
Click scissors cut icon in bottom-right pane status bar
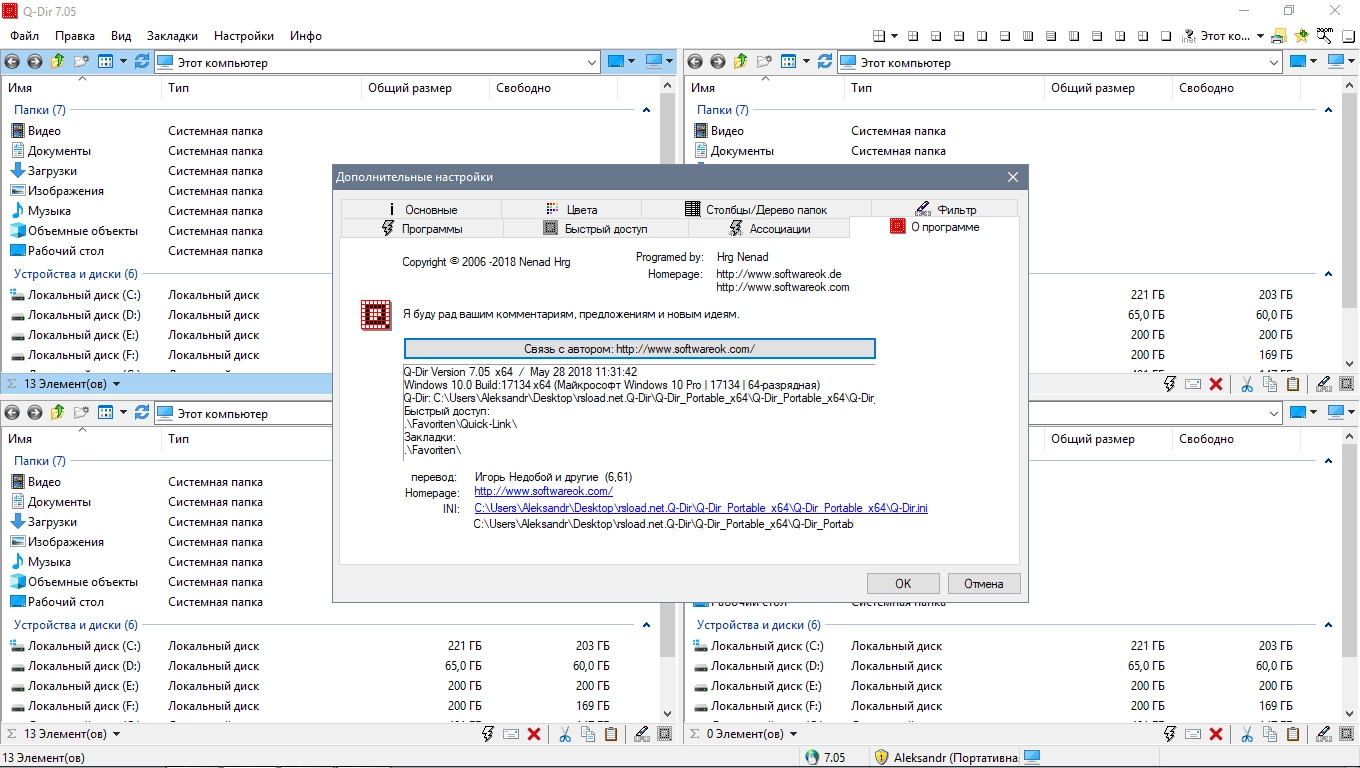click(1247, 734)
